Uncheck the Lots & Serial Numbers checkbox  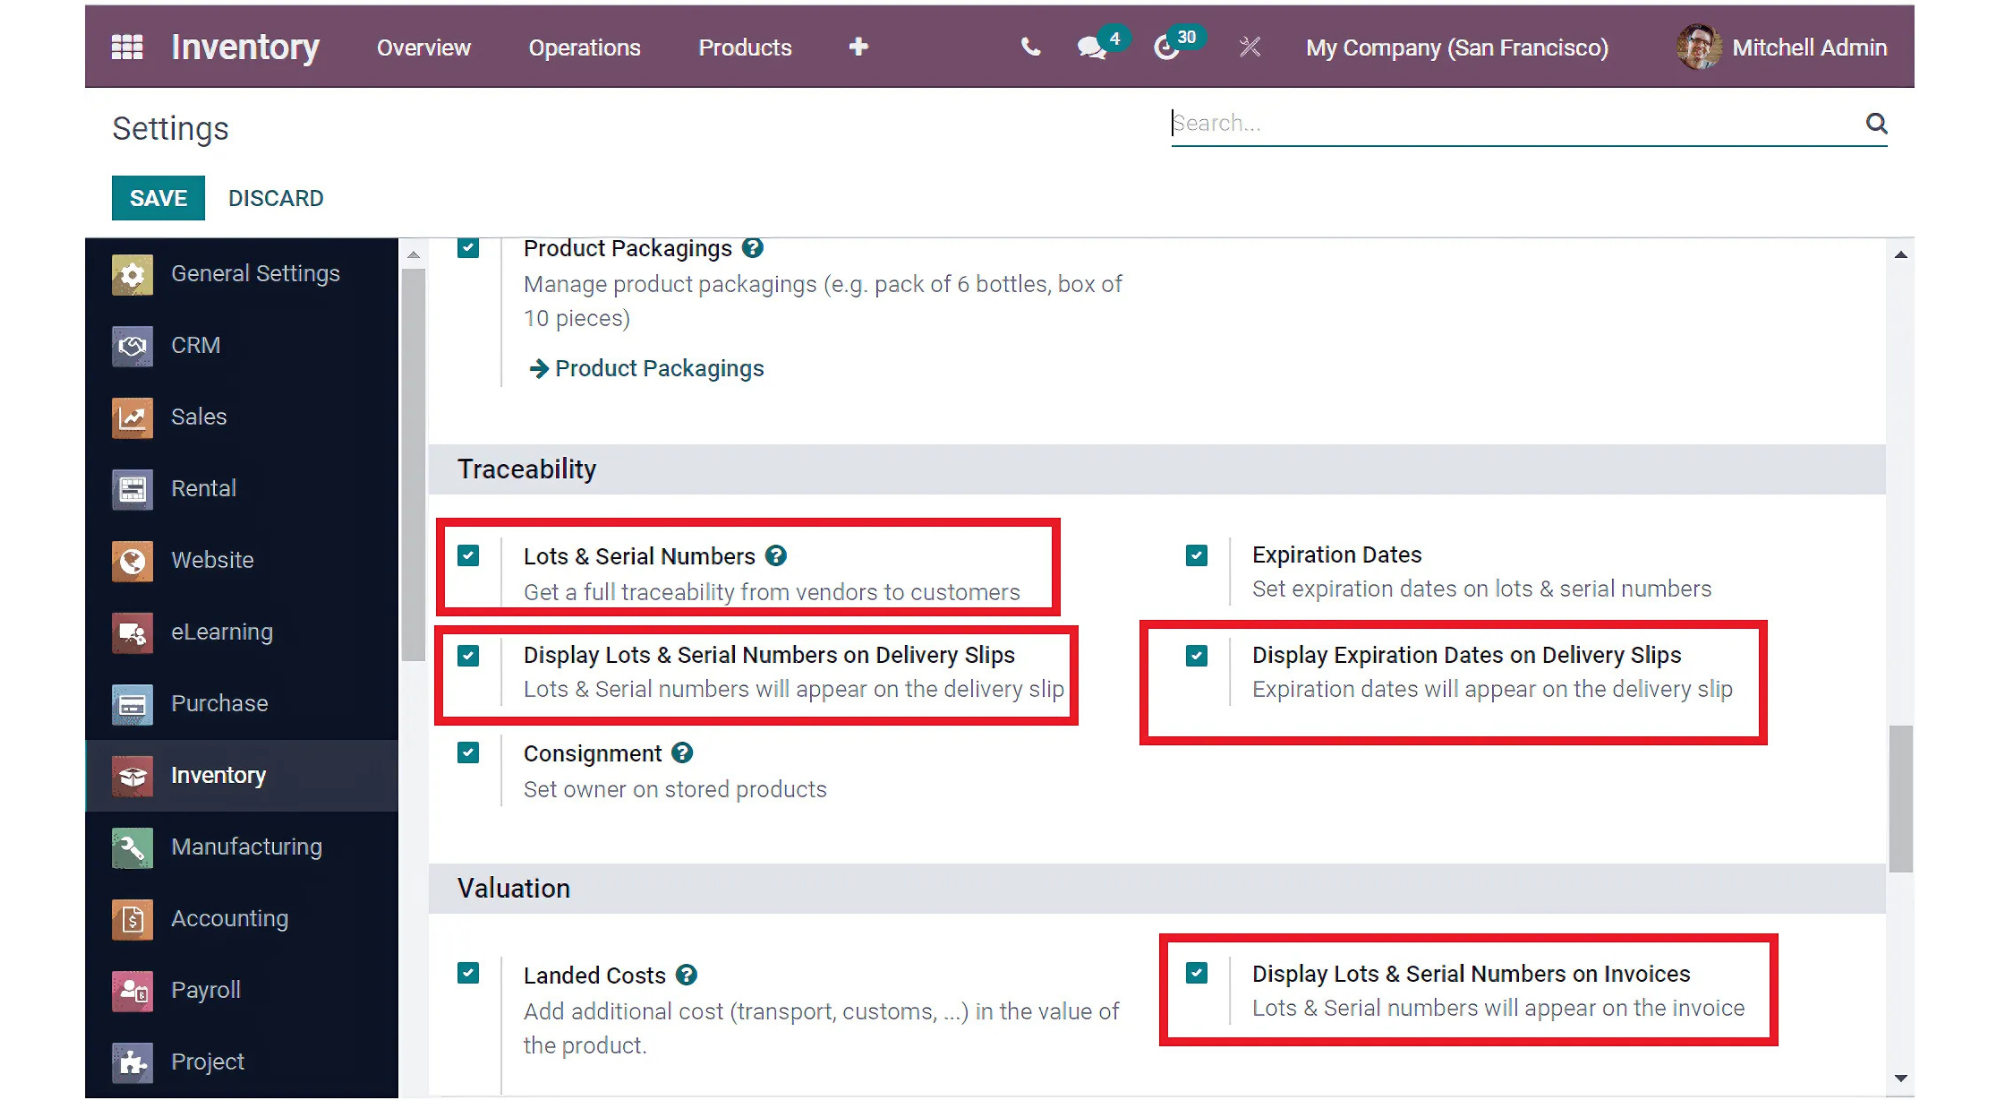tap(468, 555)
